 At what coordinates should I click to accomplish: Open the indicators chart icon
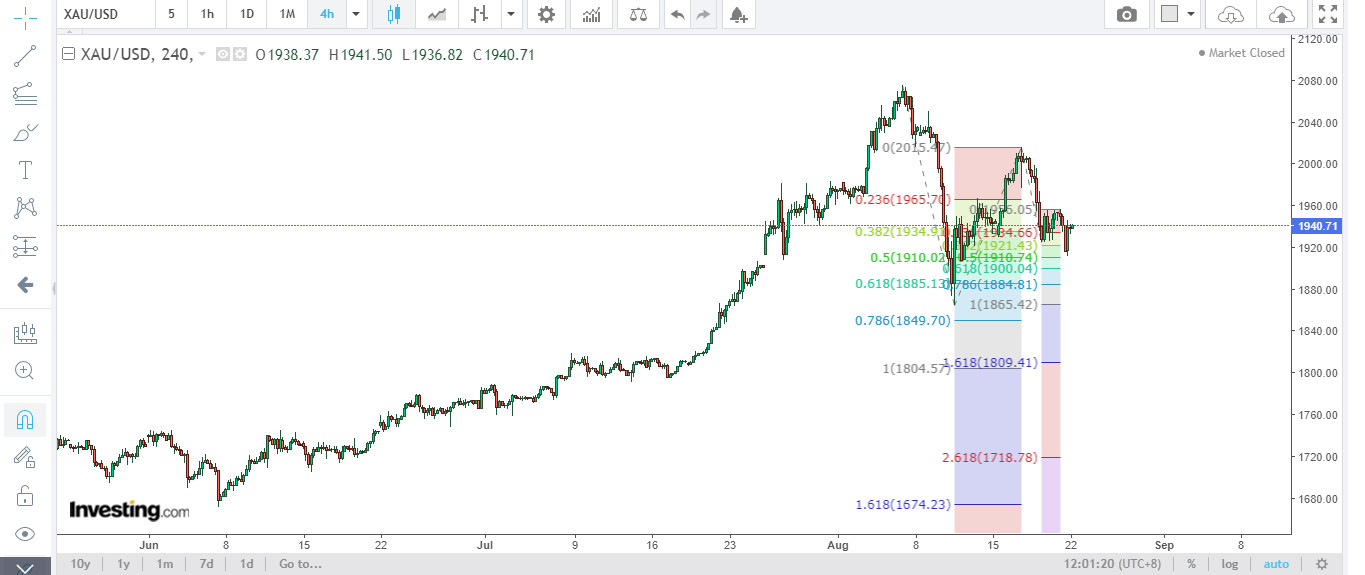591,14
